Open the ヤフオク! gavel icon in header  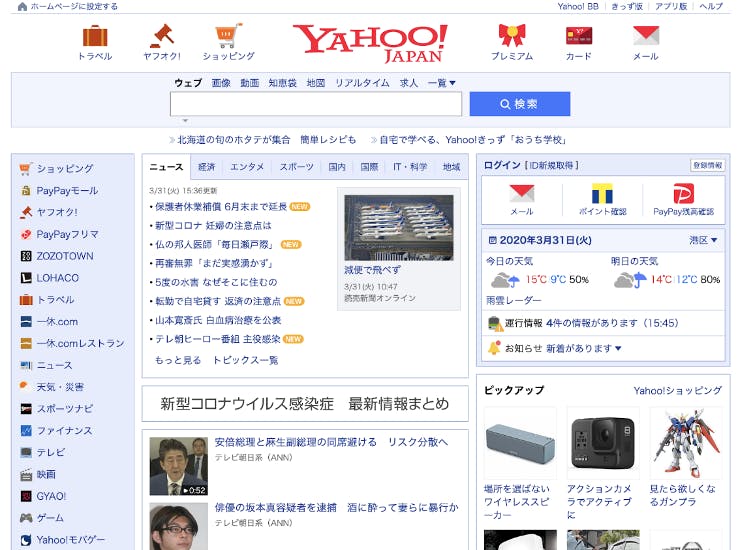coord(162,36)
